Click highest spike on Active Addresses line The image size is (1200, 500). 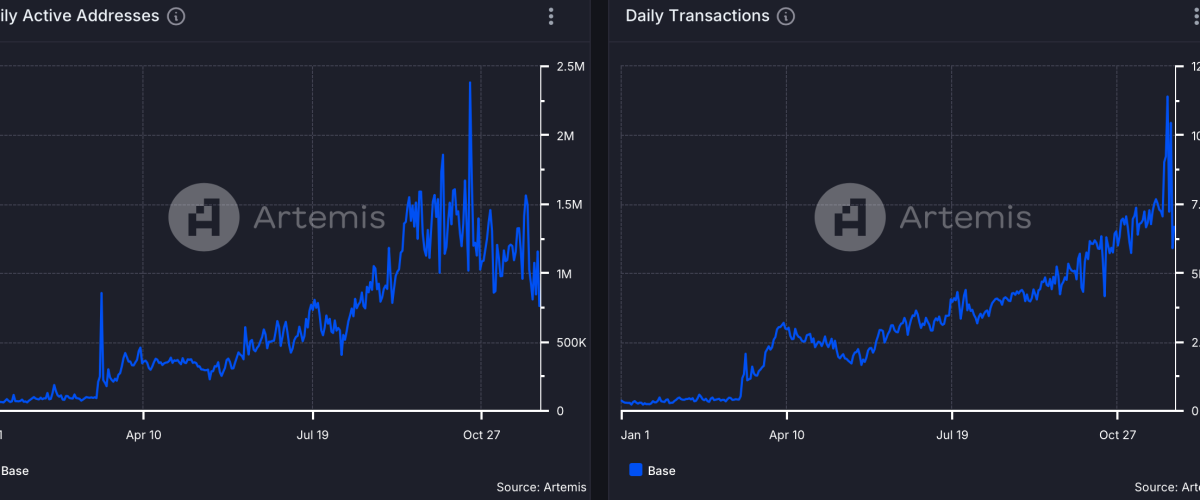pyautogui.click(x=470, y=83)
